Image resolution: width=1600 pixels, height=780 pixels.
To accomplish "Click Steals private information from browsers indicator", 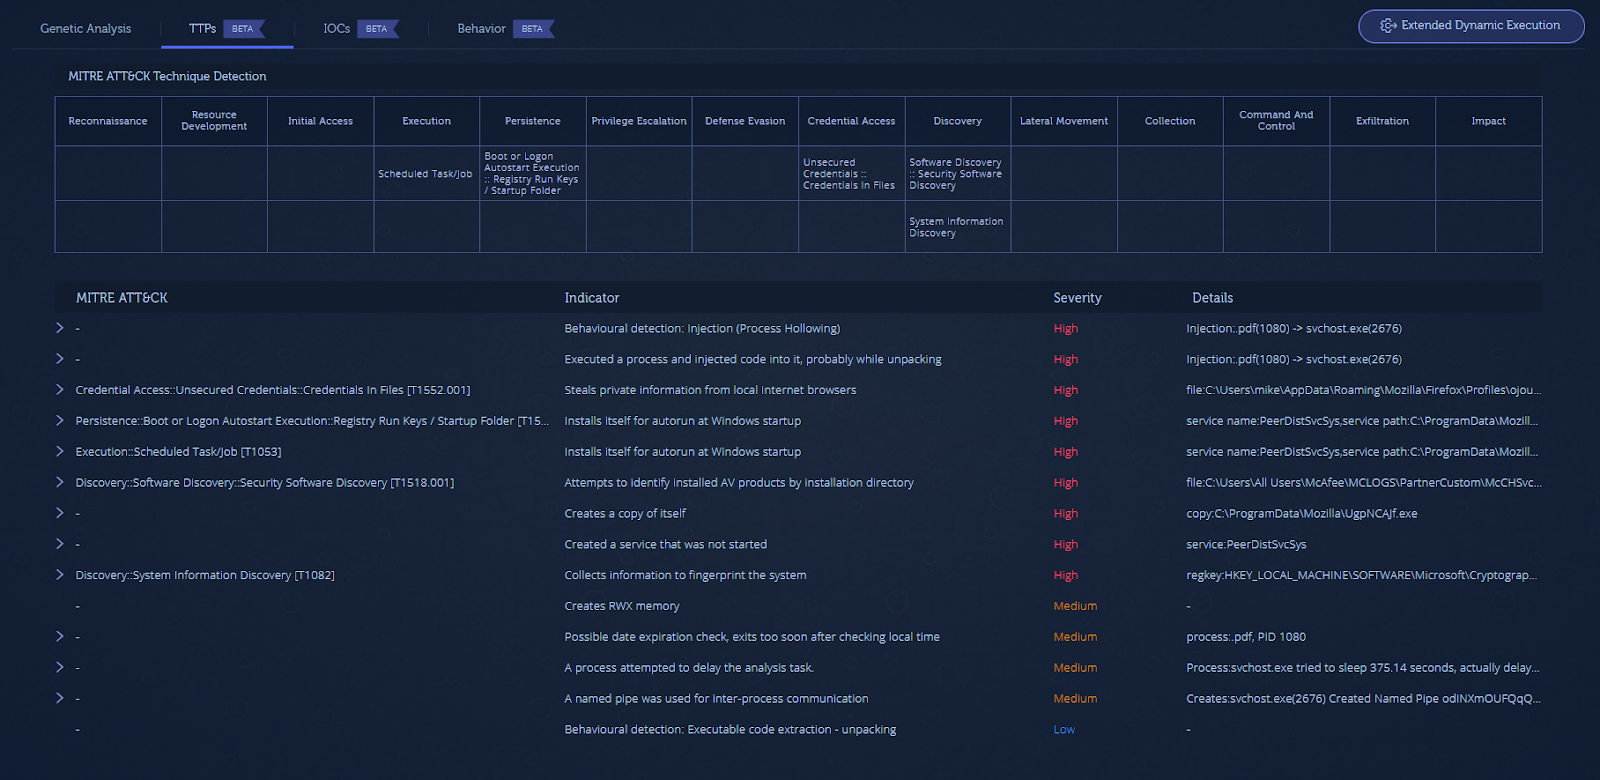I will (x=710, y=390).
